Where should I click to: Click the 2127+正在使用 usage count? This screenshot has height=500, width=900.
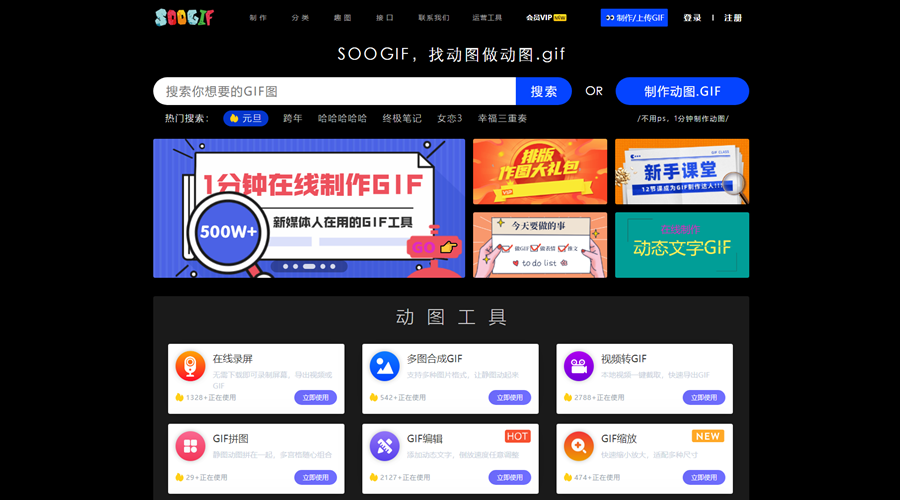405,477
